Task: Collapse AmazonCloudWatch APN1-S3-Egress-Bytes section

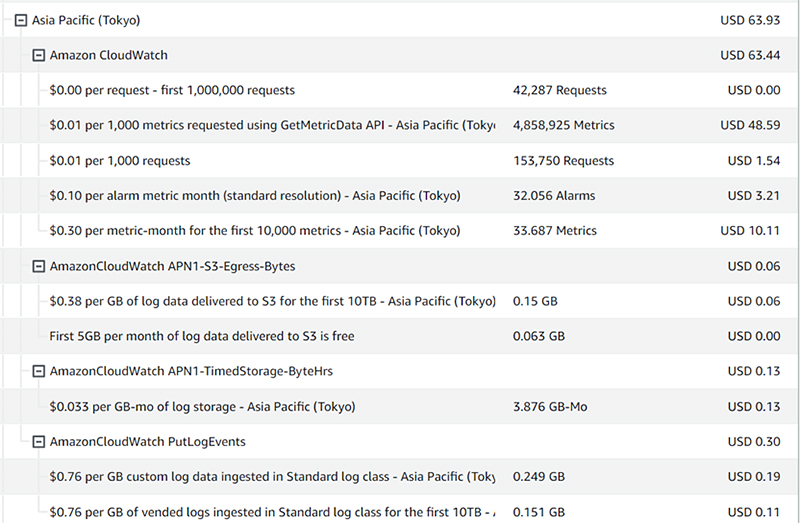Action: point(39,266)
